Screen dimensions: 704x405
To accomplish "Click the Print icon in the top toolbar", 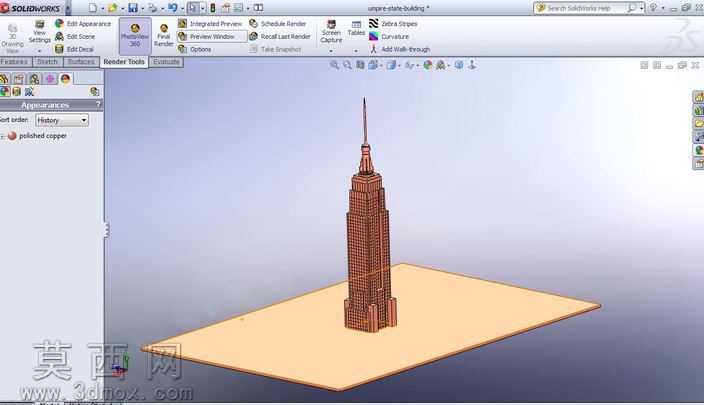I will click(153, 8).
